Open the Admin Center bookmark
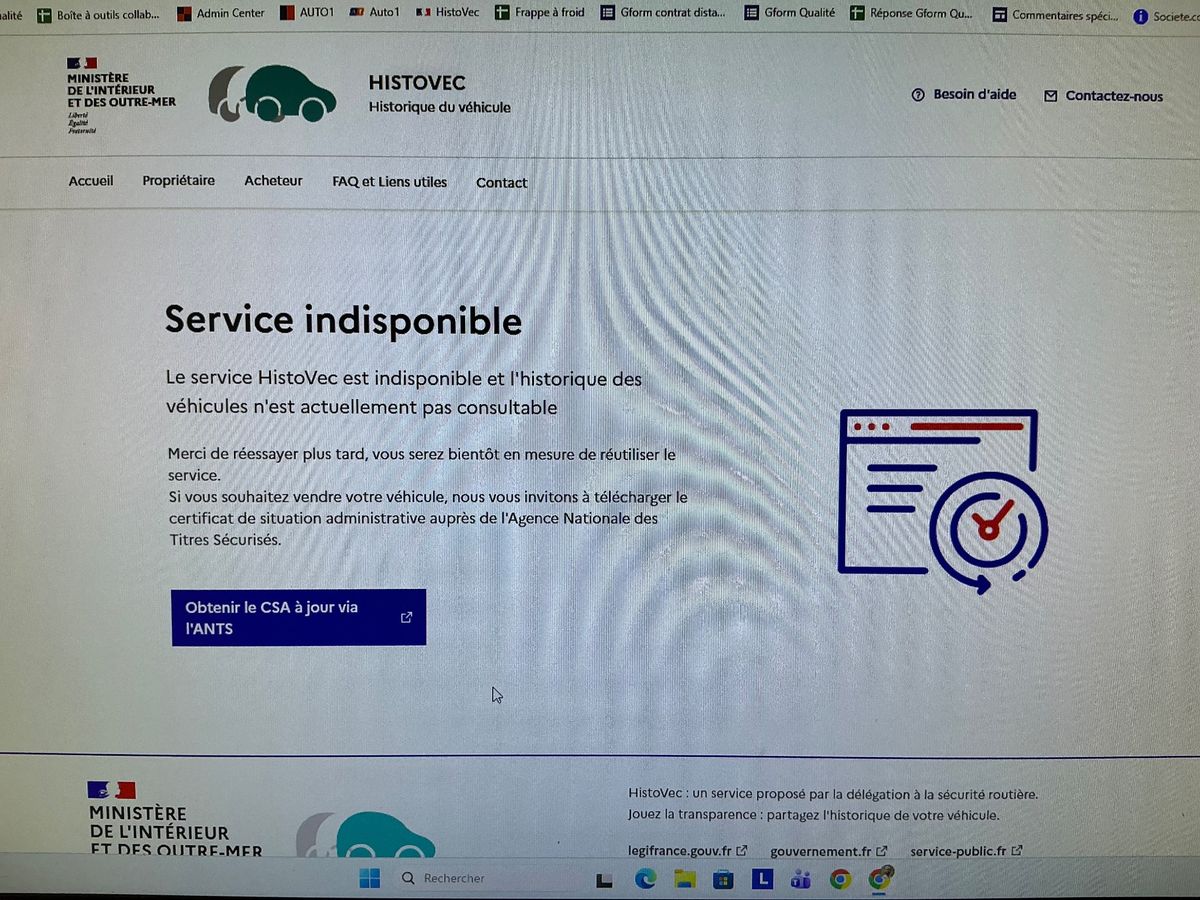The width and height of the screenshot is (1200, 900). click(221, 13)
